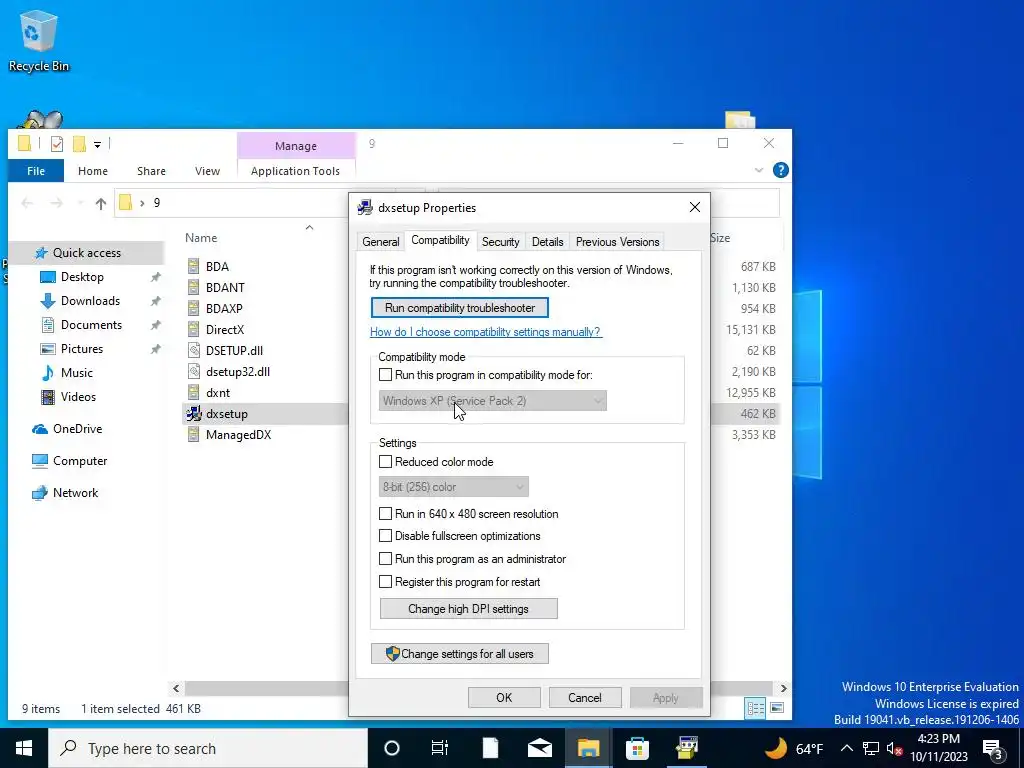The image size is (1024, 768).
Task: Click Run compatibility troubleshooter button
Action: tap(460, 308)
